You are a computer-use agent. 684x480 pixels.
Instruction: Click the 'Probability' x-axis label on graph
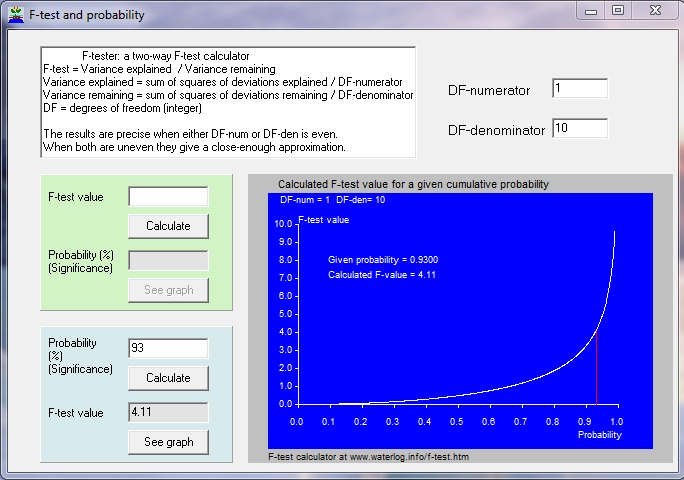coord(600,435)
